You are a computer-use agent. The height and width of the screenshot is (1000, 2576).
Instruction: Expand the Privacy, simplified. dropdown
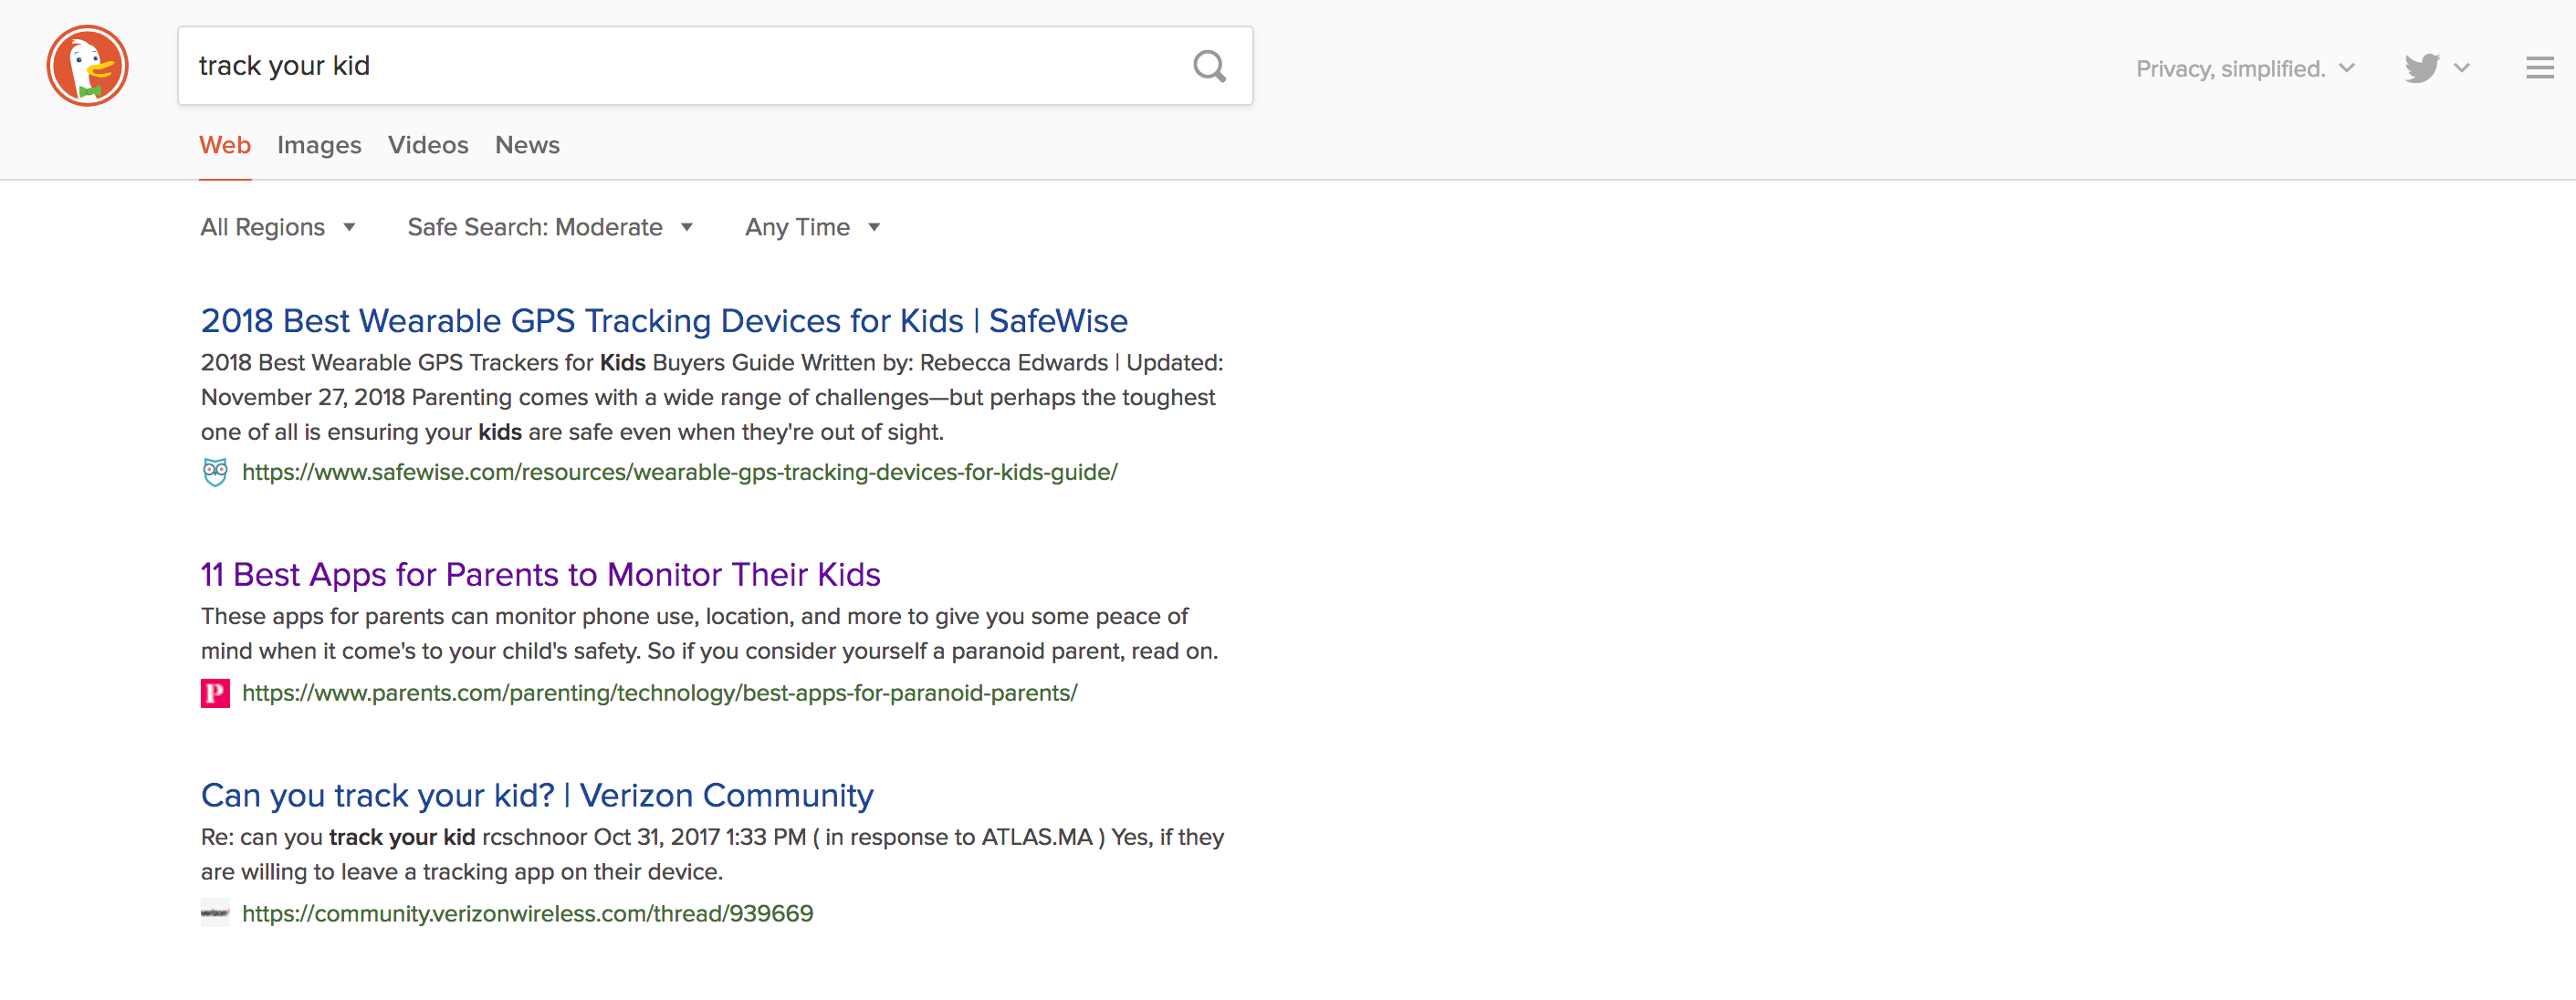coord(2245,69)
